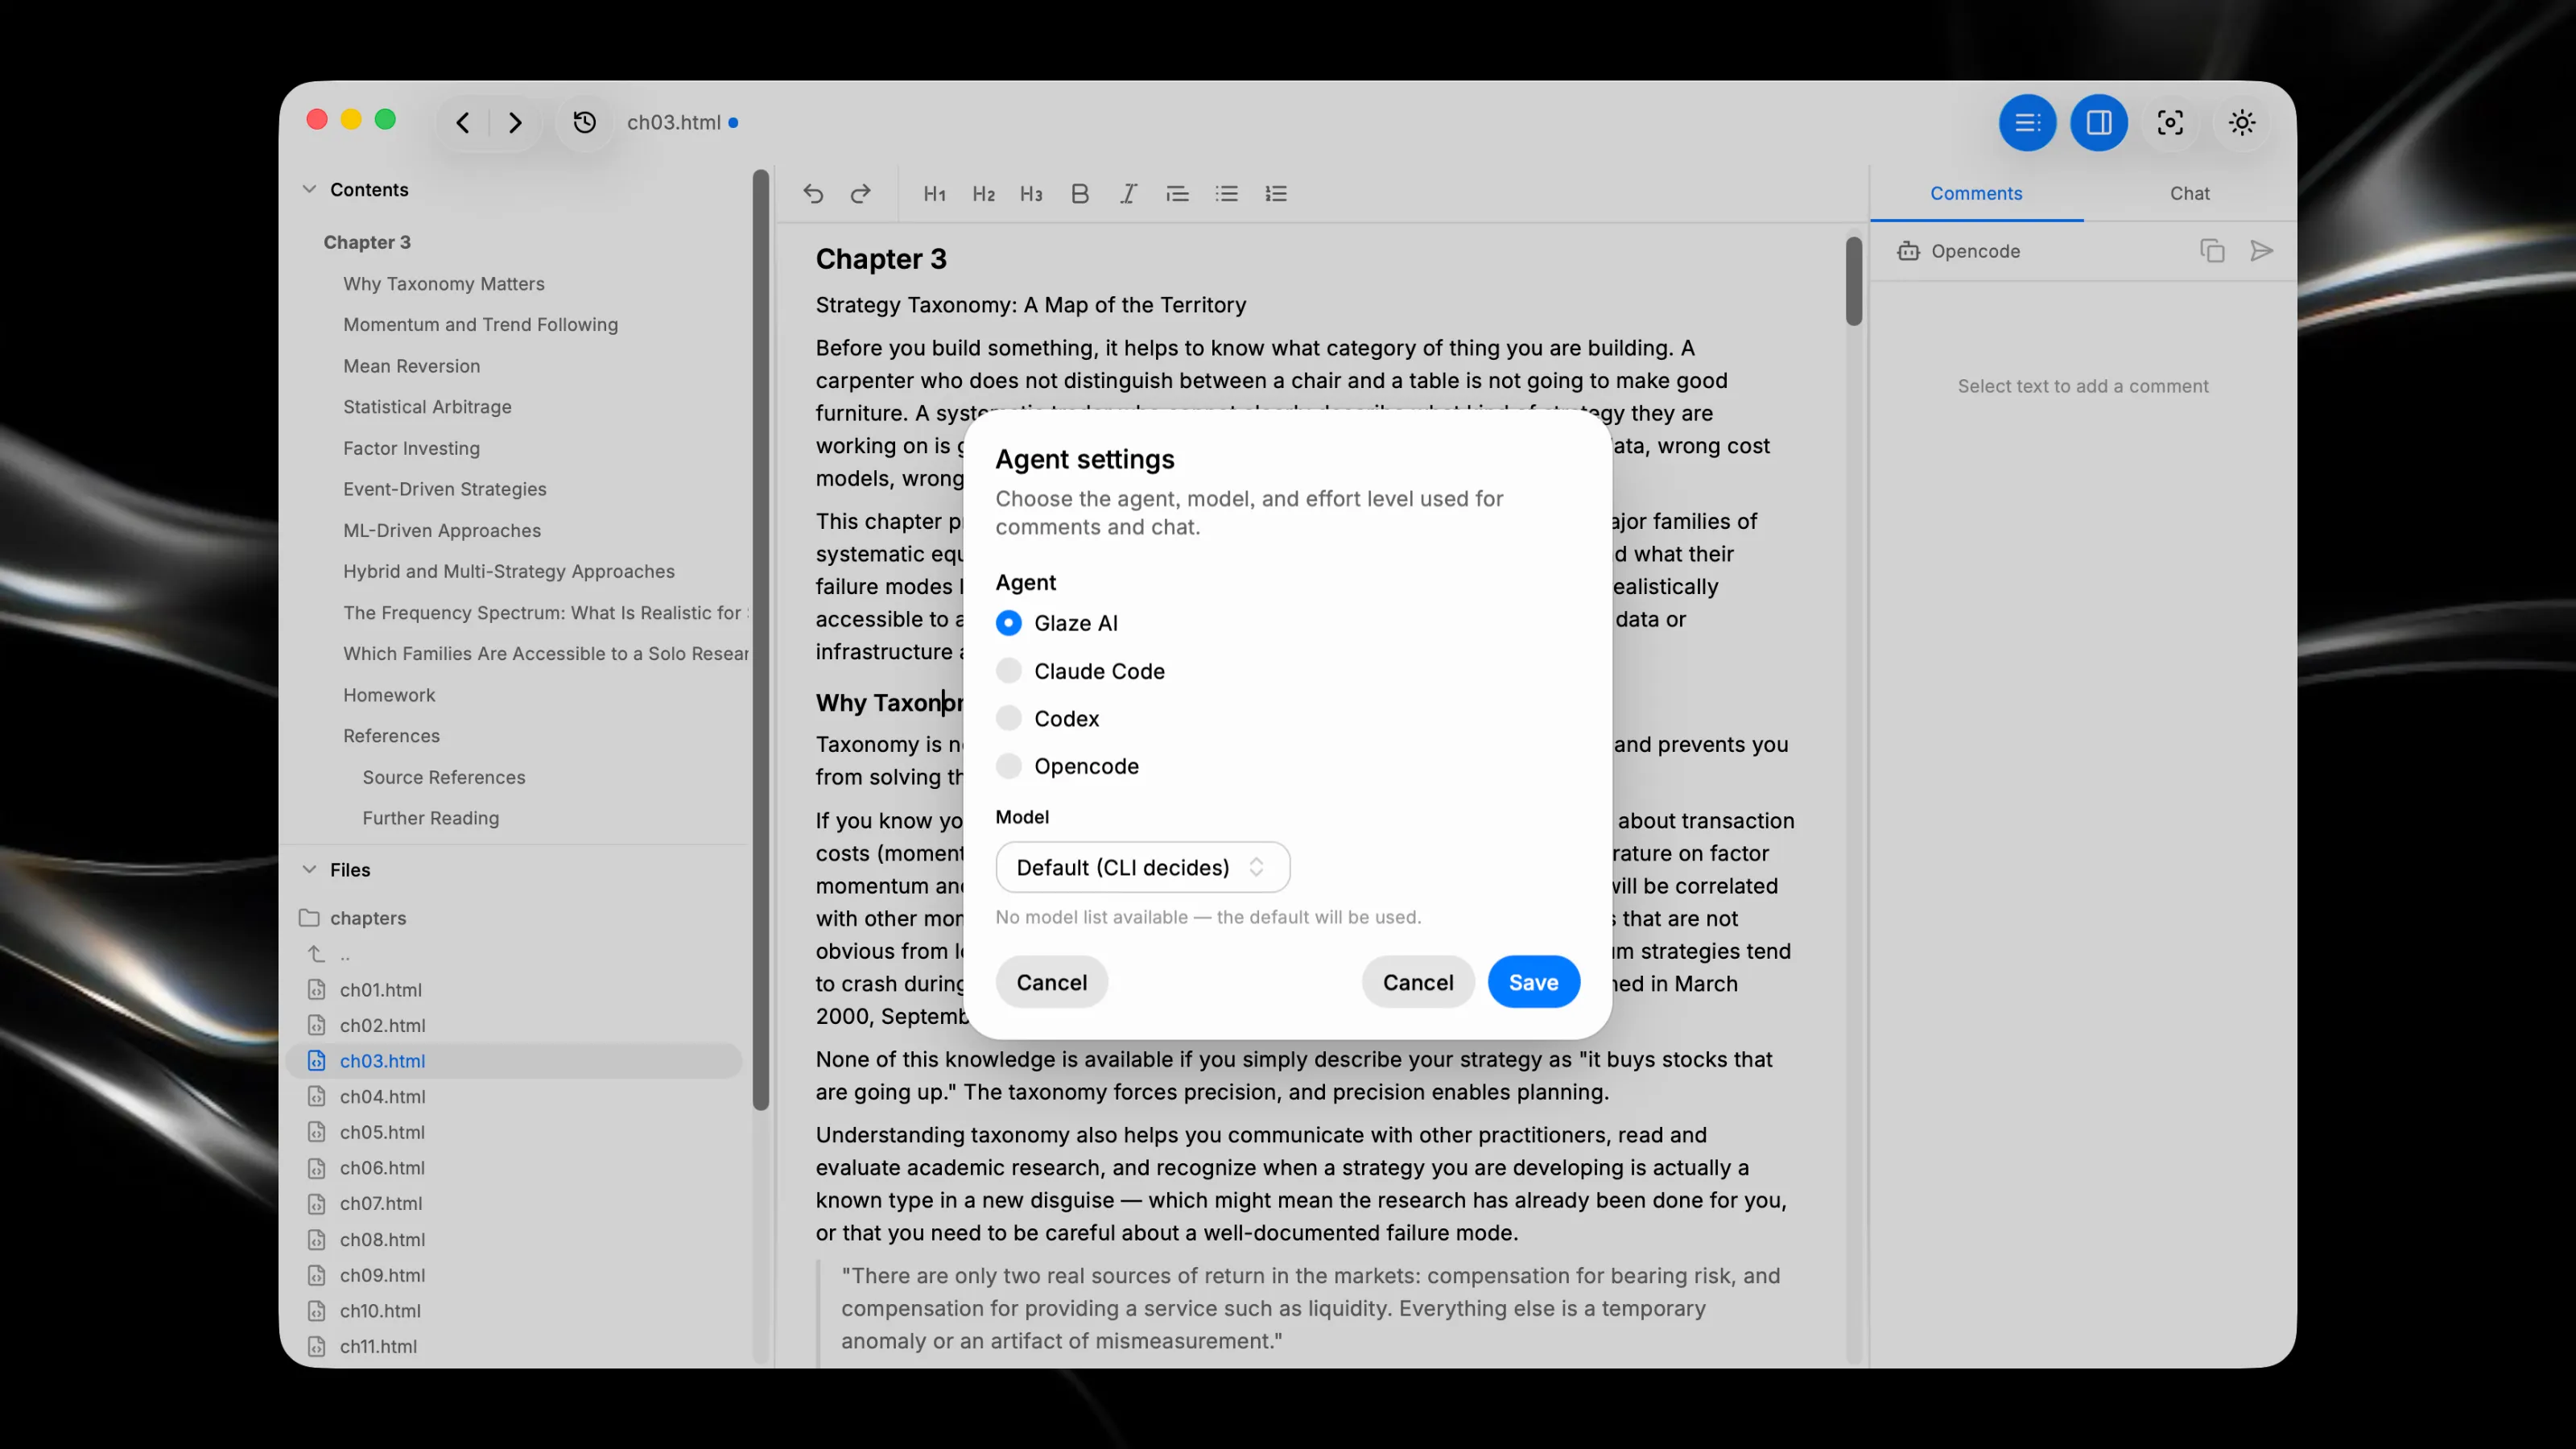The width and height of the screenshot is (2576, 1449).
Task: Click the sidebar vertical scrollbar
Action: (761, 640)
